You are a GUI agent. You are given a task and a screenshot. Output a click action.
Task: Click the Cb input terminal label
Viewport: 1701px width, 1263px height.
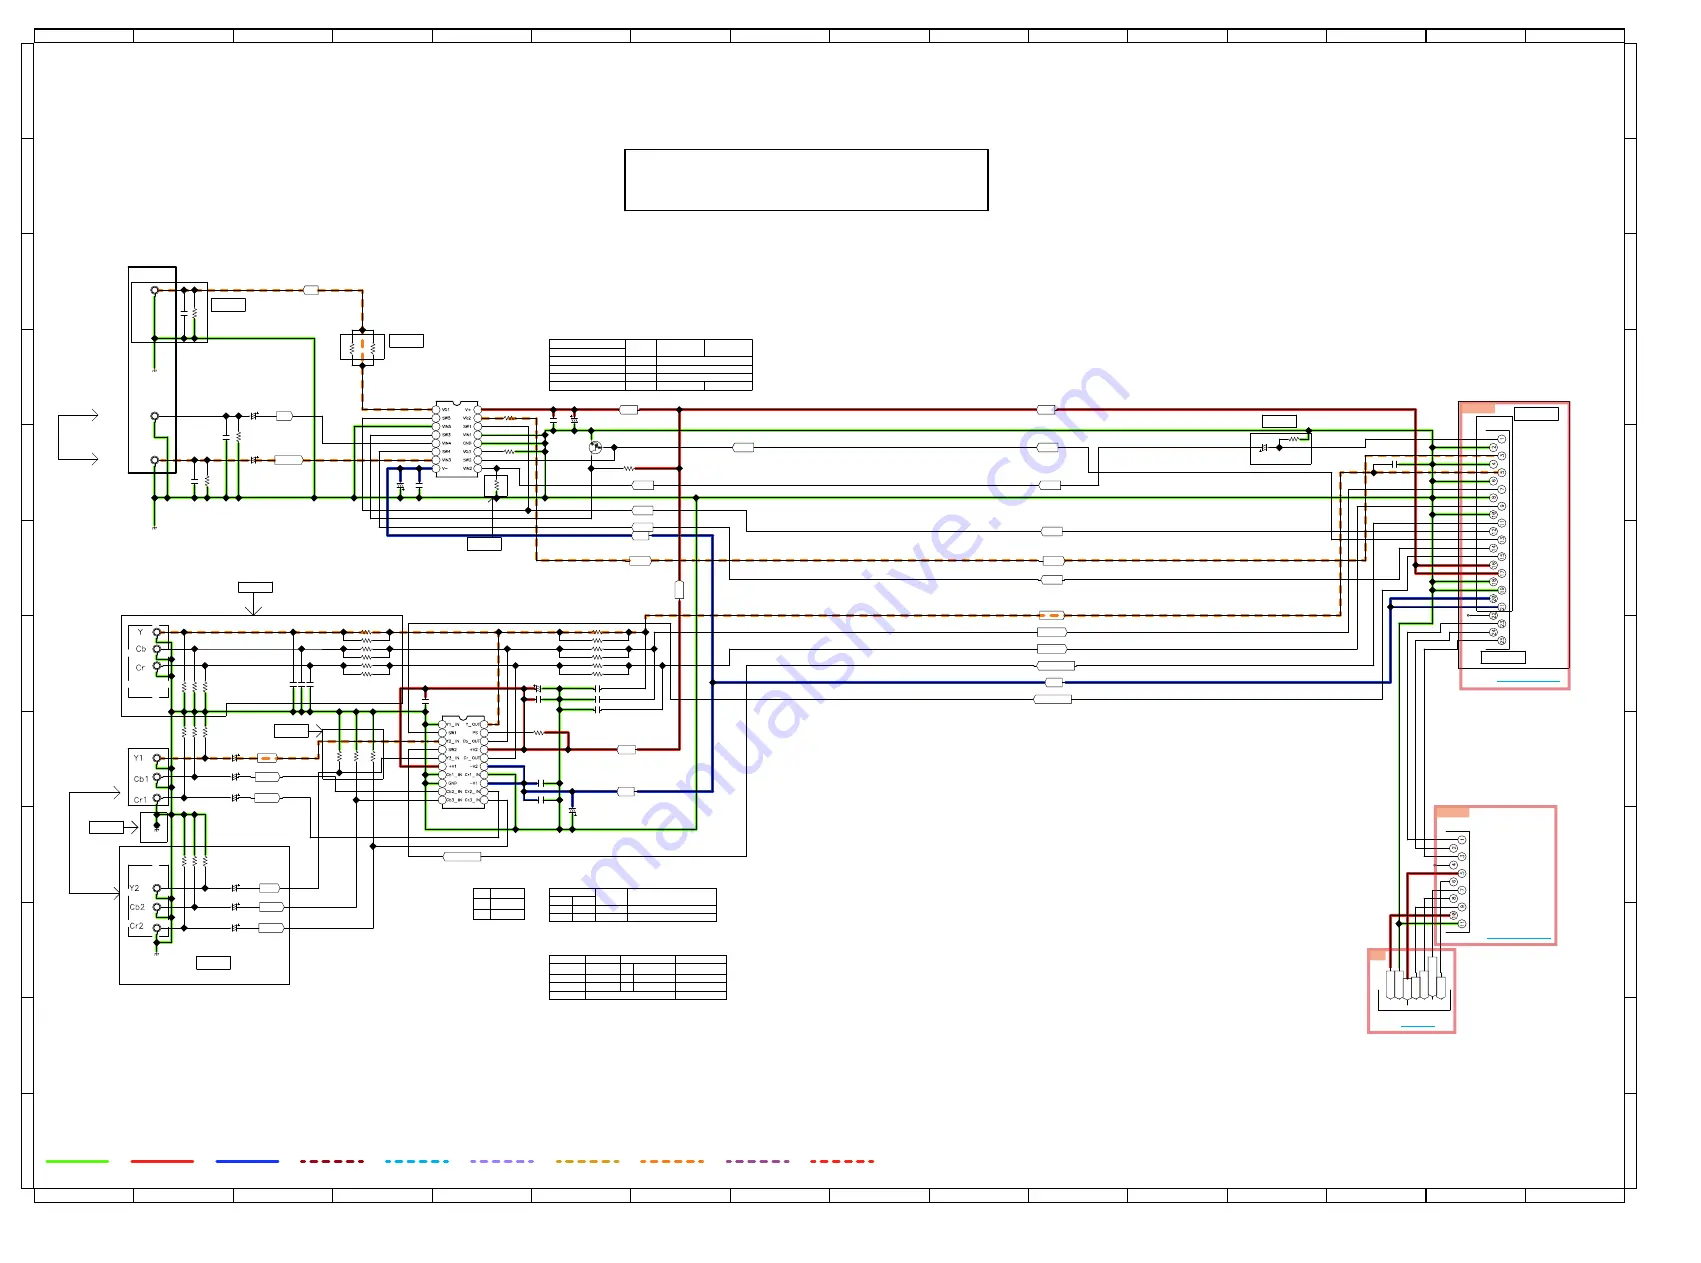[x=141, y=649]
